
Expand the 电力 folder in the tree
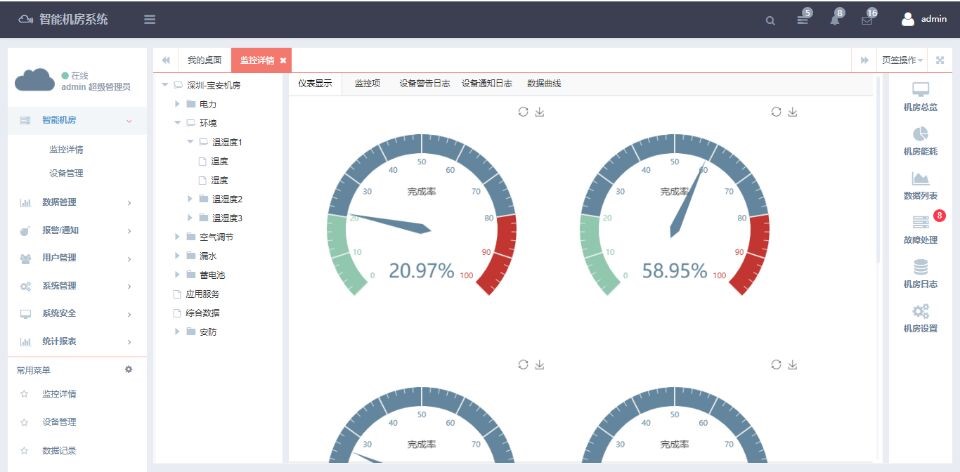178,104
